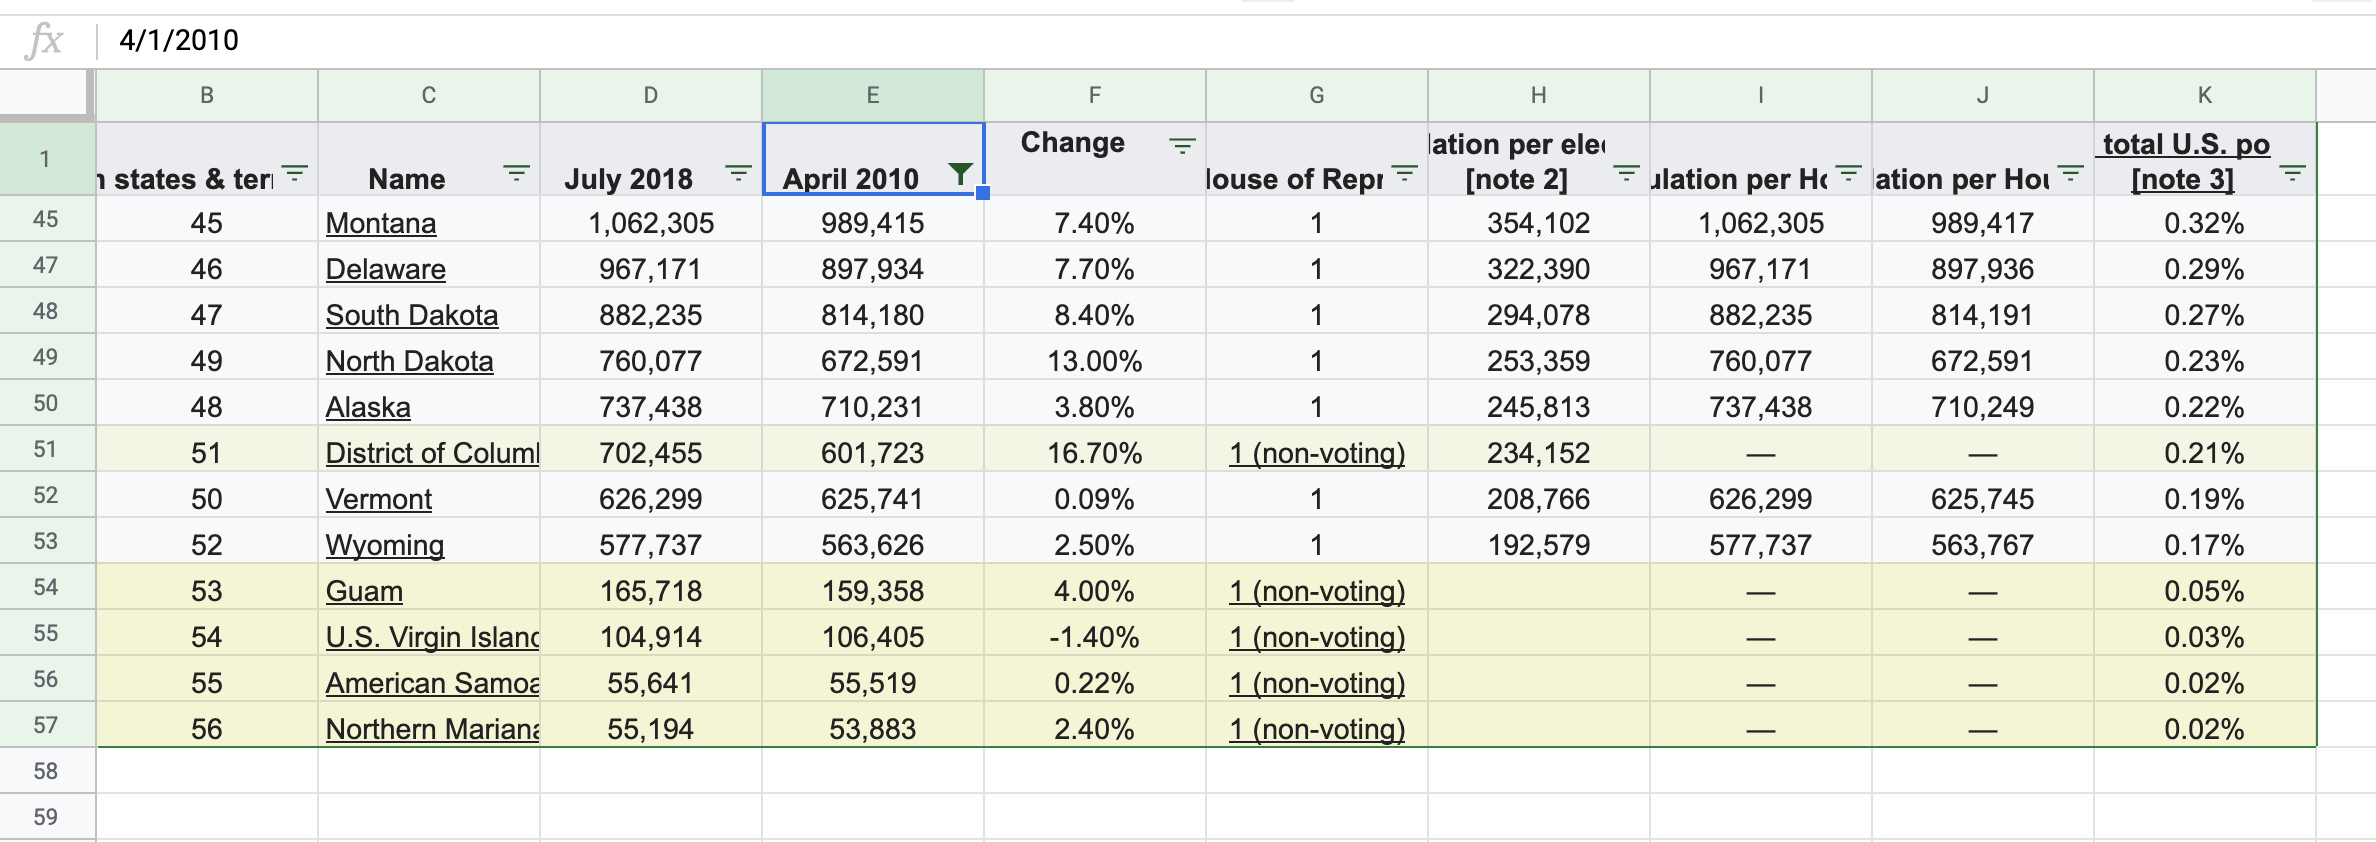Select column E header

tap(873, 95)
